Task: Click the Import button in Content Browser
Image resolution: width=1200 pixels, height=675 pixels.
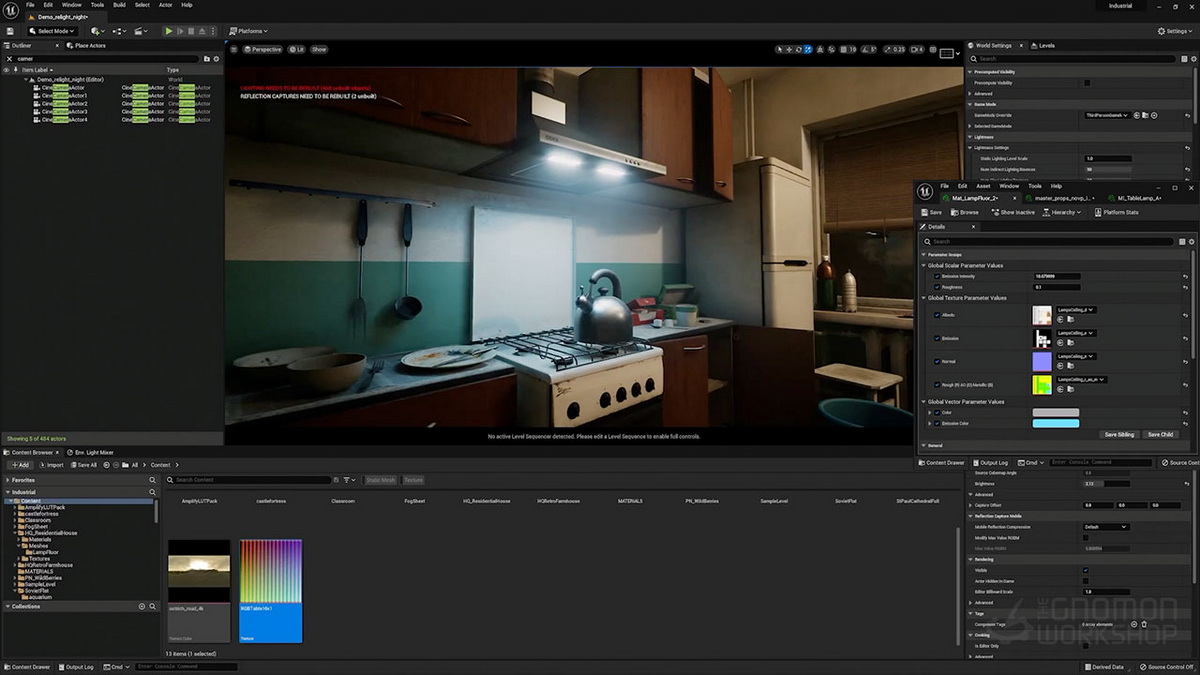Action: pyautogui.click(x=52, y=465)
